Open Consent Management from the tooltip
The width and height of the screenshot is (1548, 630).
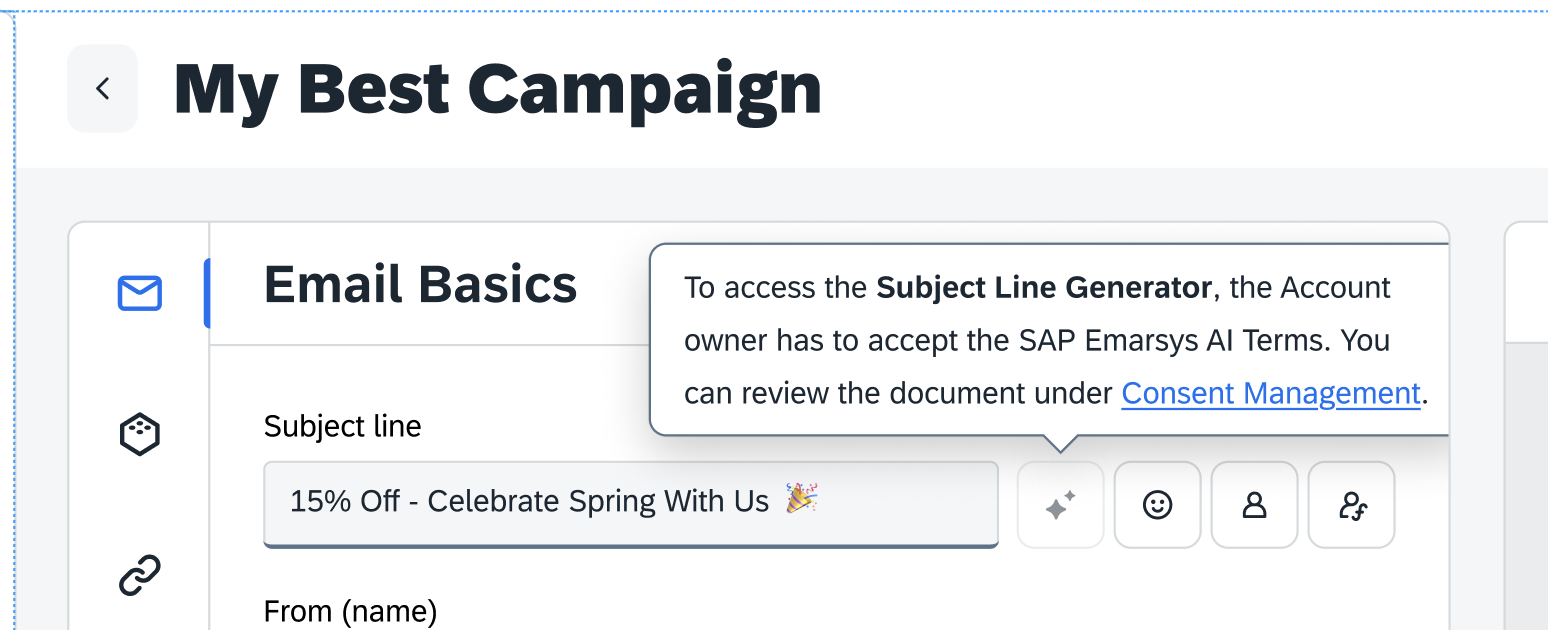coord(1270,393)
